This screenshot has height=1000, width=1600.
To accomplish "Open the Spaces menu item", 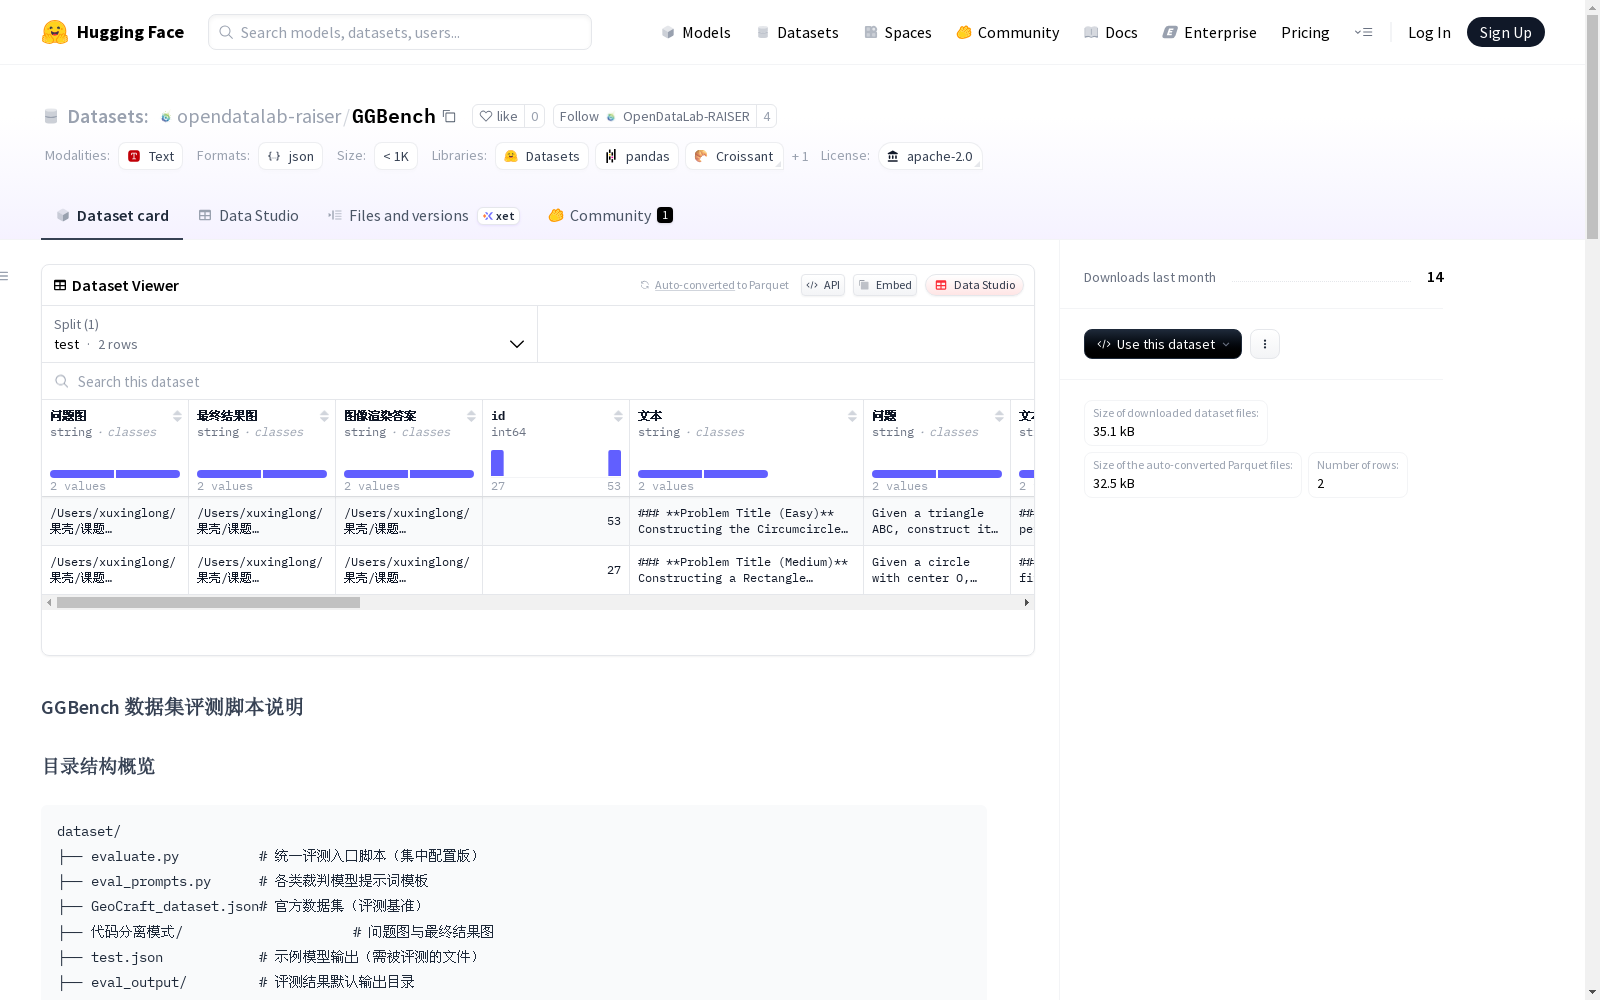I will tap(898, 32).
